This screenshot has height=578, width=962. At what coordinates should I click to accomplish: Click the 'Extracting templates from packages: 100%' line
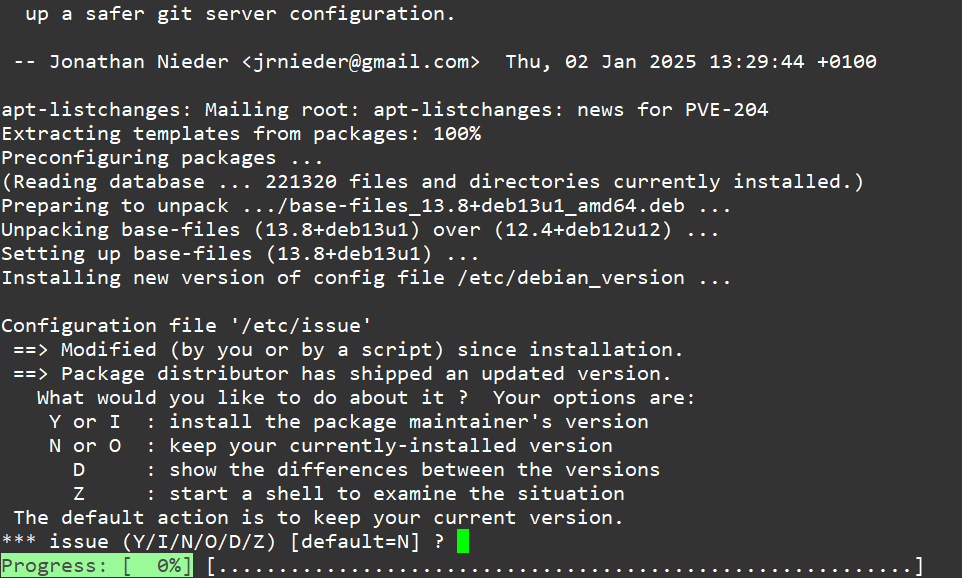click(241, 133)
